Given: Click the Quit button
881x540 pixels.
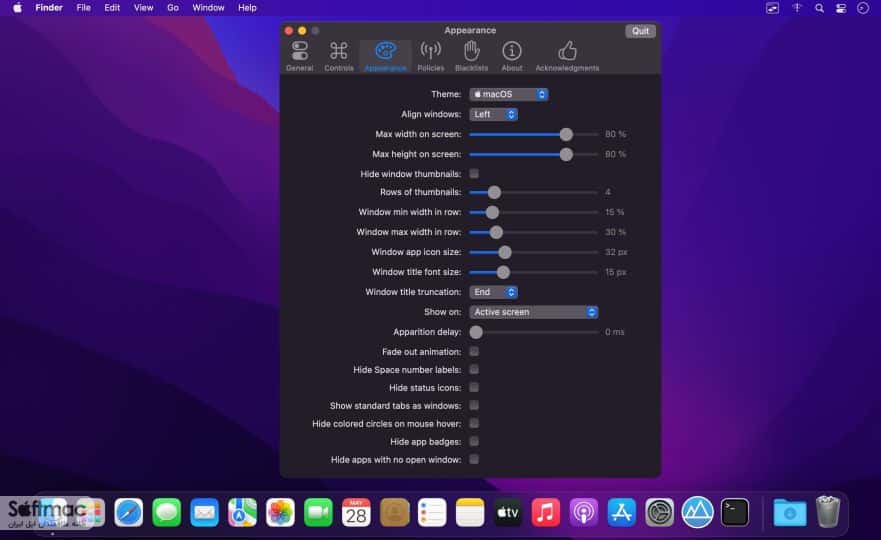Looking at the screenshot, I should [x=640, y=31].
